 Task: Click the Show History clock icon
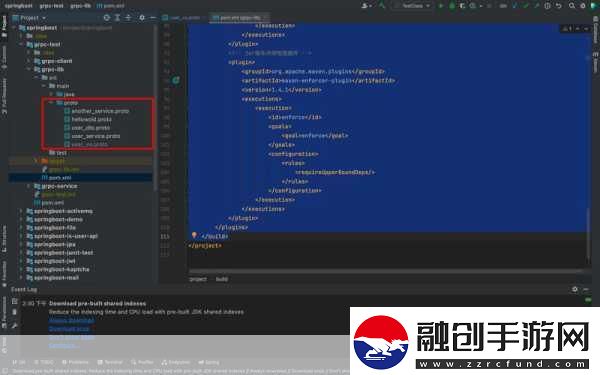coord(548,6)
